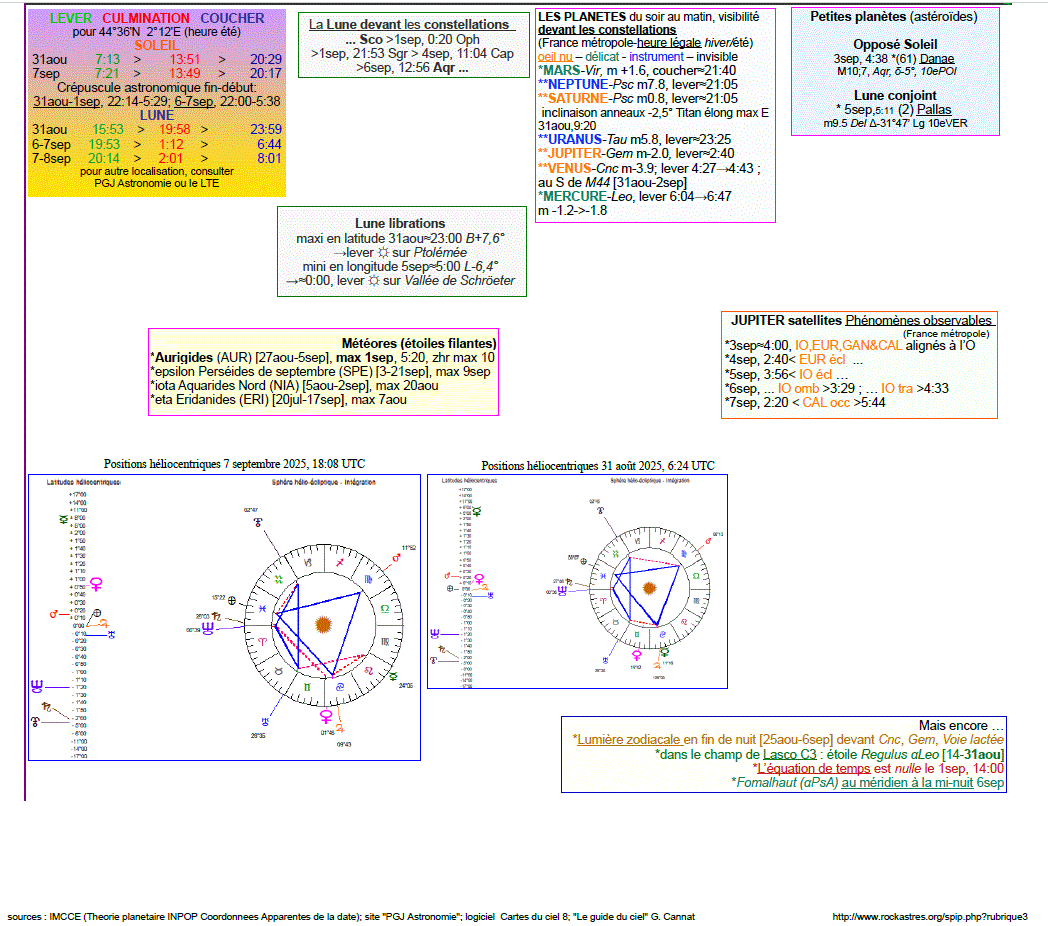Click the 'L'équation de temps' link
The image size is (1048, 926).
click(811, 768)
